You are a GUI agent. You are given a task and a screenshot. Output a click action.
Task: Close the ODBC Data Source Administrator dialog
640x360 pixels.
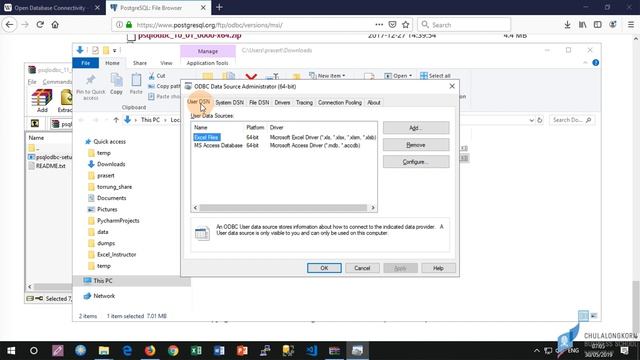(x=452, y=86)
